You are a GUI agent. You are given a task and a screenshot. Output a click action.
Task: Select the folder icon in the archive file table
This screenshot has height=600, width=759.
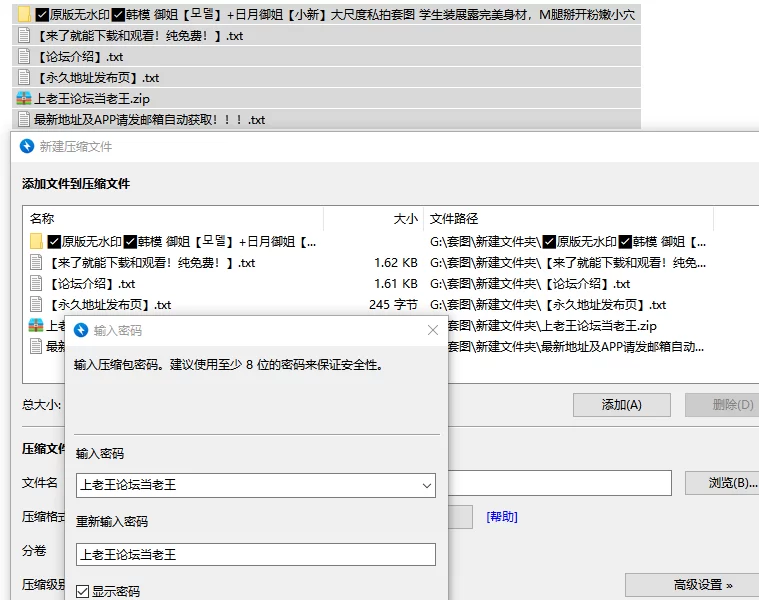click(36, 242)
